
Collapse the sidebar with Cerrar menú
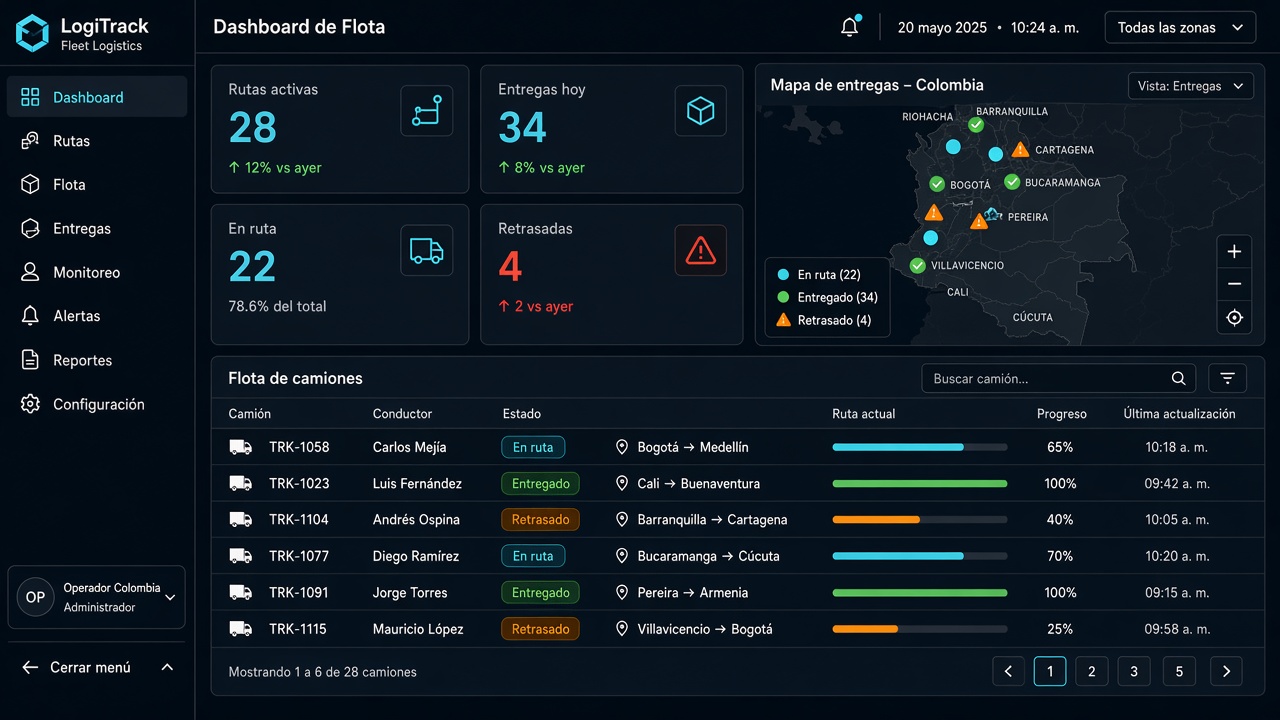96,667
